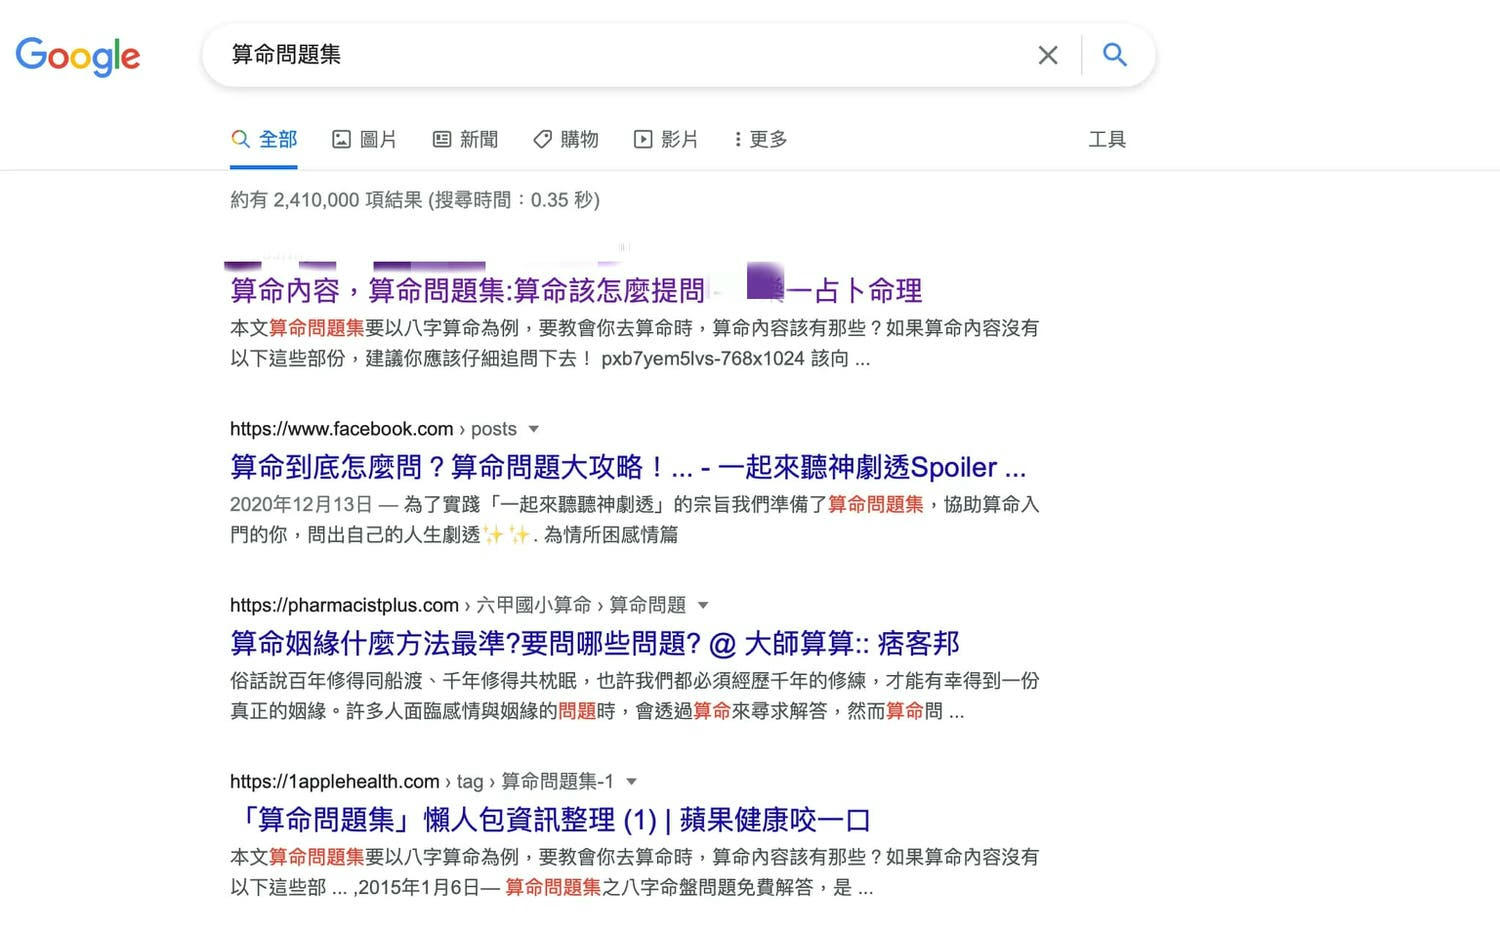Expand dropdown arrow next to facebook.com posts
The image size is (1500, 931).
(534, 429)
